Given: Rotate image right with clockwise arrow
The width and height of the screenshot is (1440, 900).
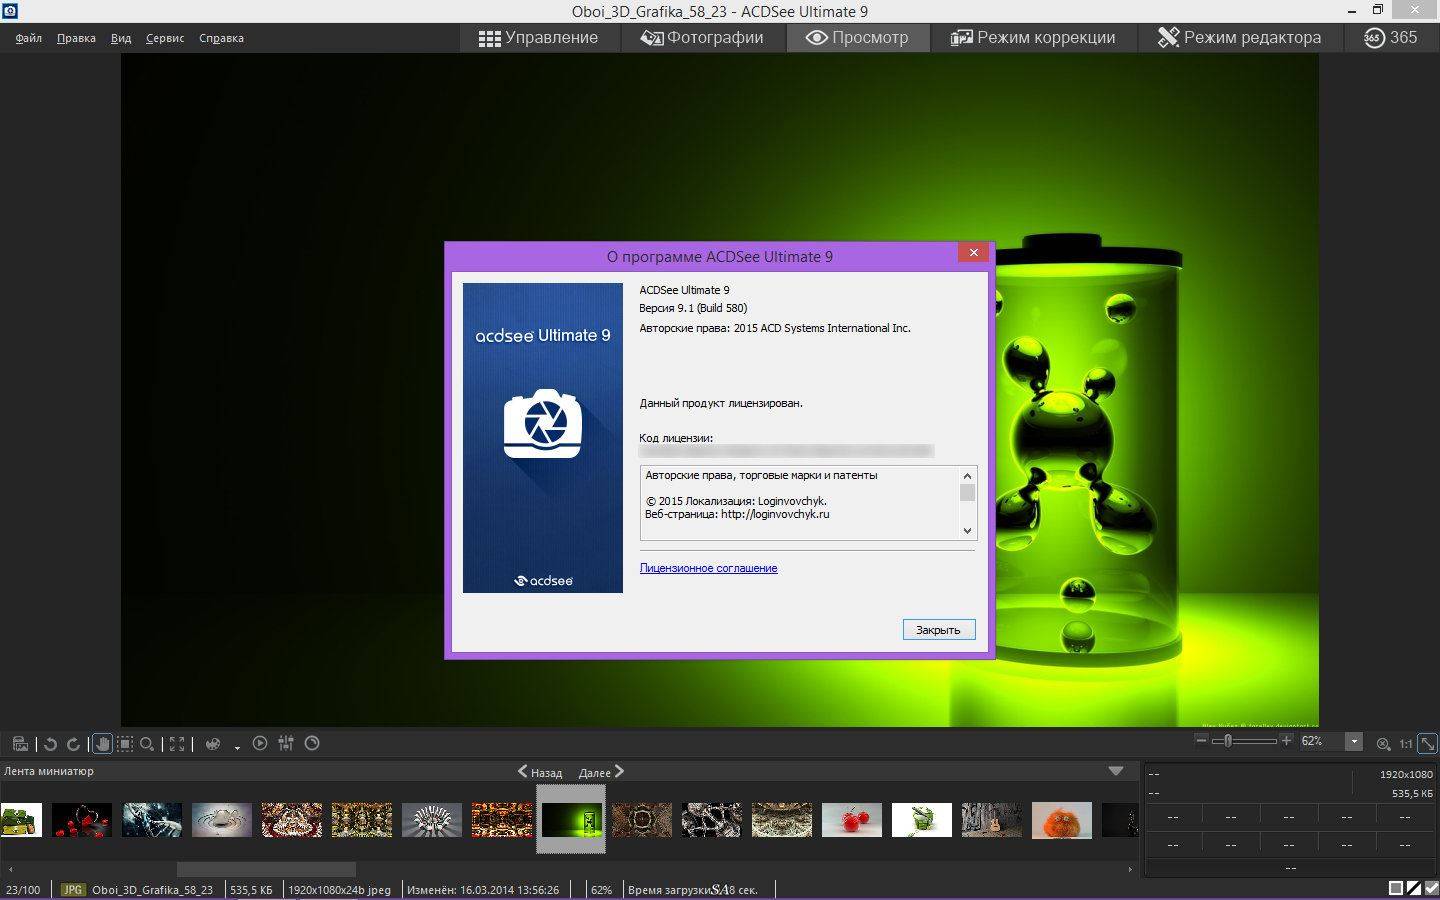Looking at the screenshot, I should (73, 744).
